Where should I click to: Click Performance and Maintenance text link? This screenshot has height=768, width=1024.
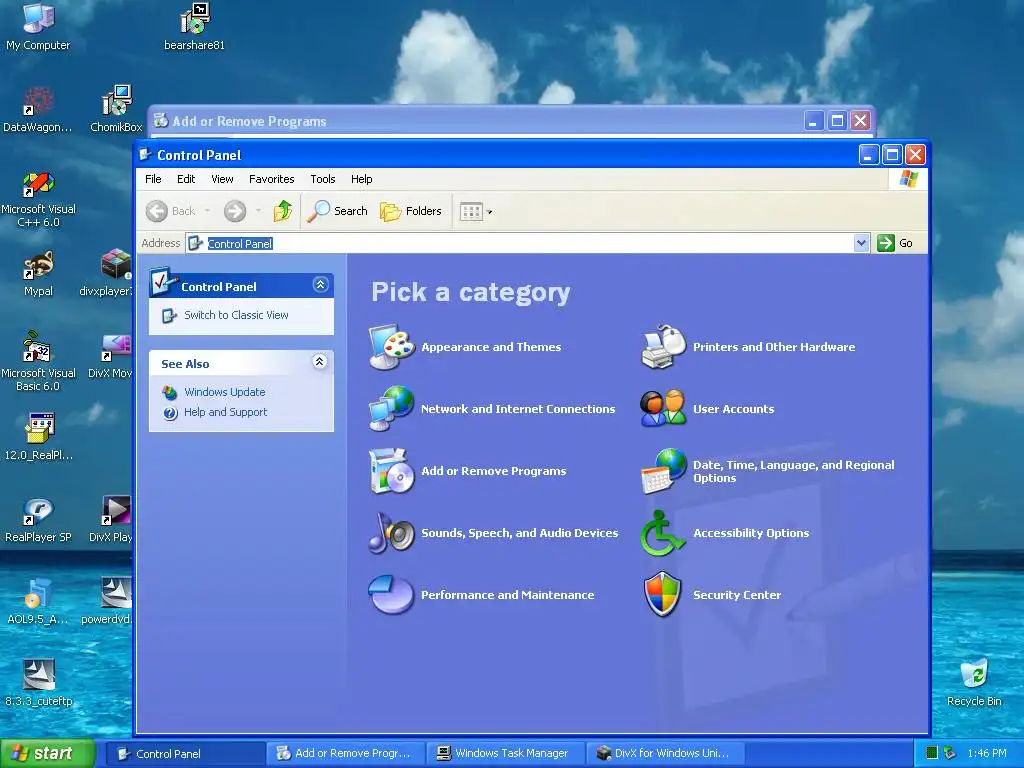(x=507, y=595)
